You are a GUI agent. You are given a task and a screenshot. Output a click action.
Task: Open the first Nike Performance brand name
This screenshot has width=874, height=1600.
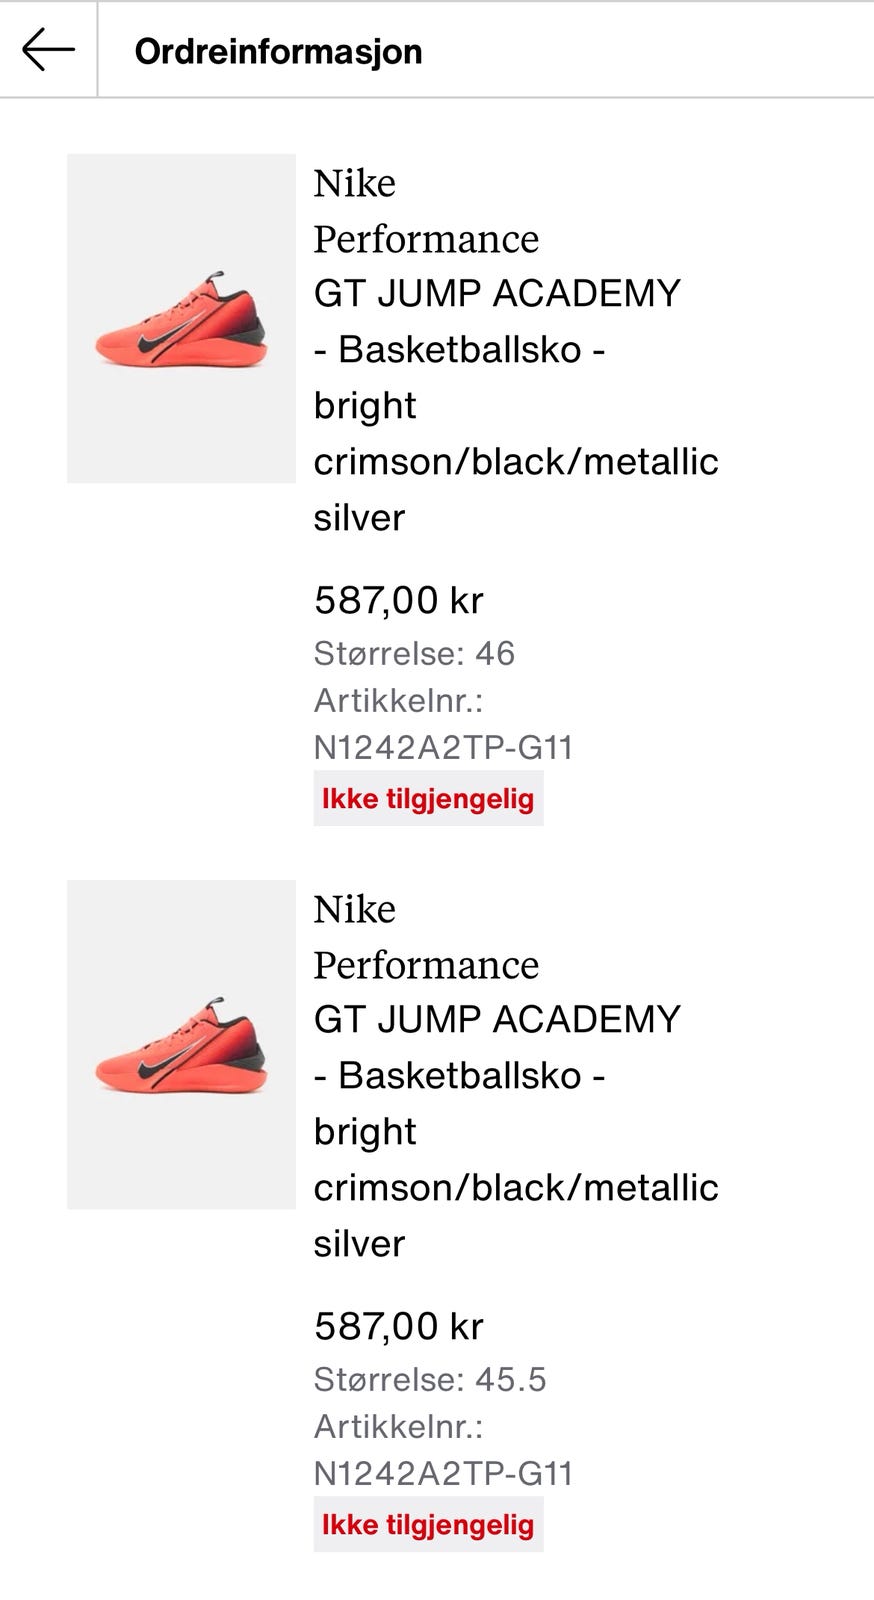click(x=426, y=211)
